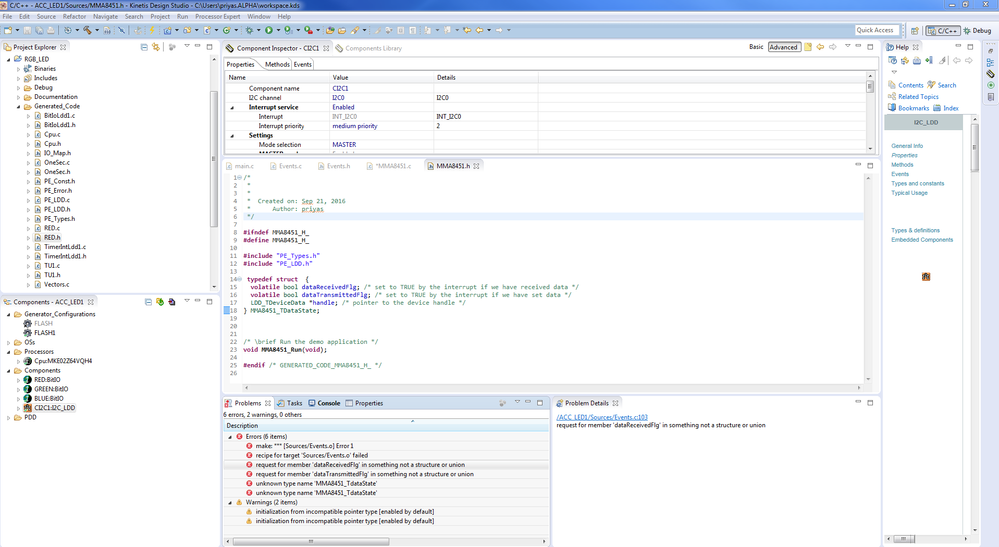Open the ACC_LED1/Sources/Events.c:103 link
Viewport: 999px width, 547px height.
(602, 417)
